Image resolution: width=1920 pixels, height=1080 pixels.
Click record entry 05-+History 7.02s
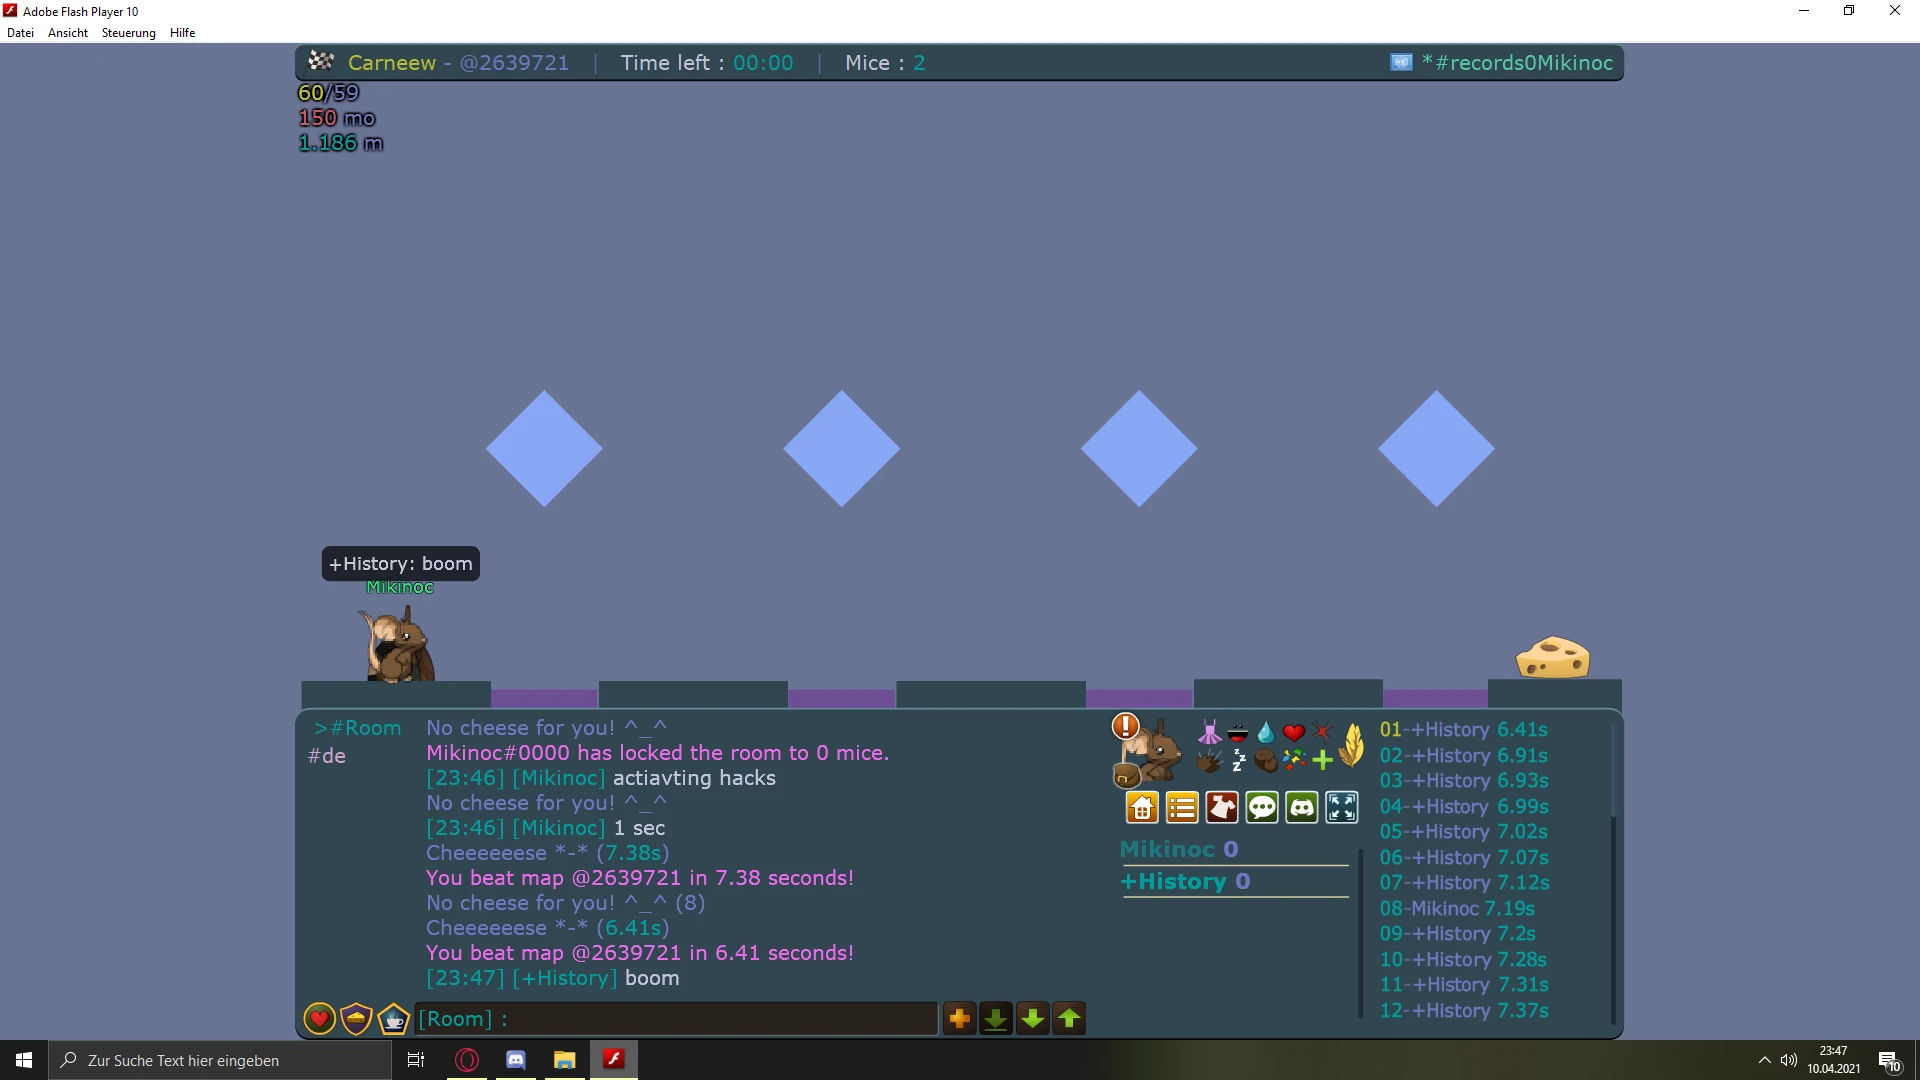pos(1464,832)
